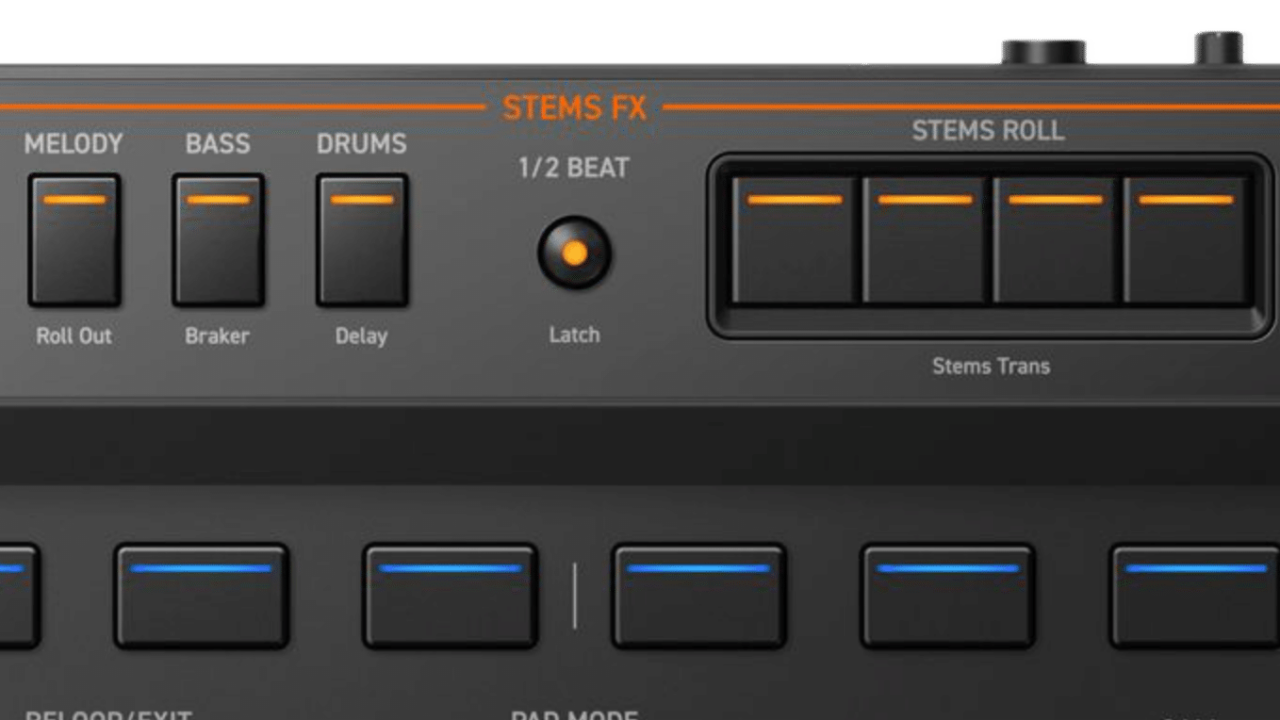Viewport: 1280px width, 720px height.
Task: Select the MELODY stem button
Action: click(75, 238)
